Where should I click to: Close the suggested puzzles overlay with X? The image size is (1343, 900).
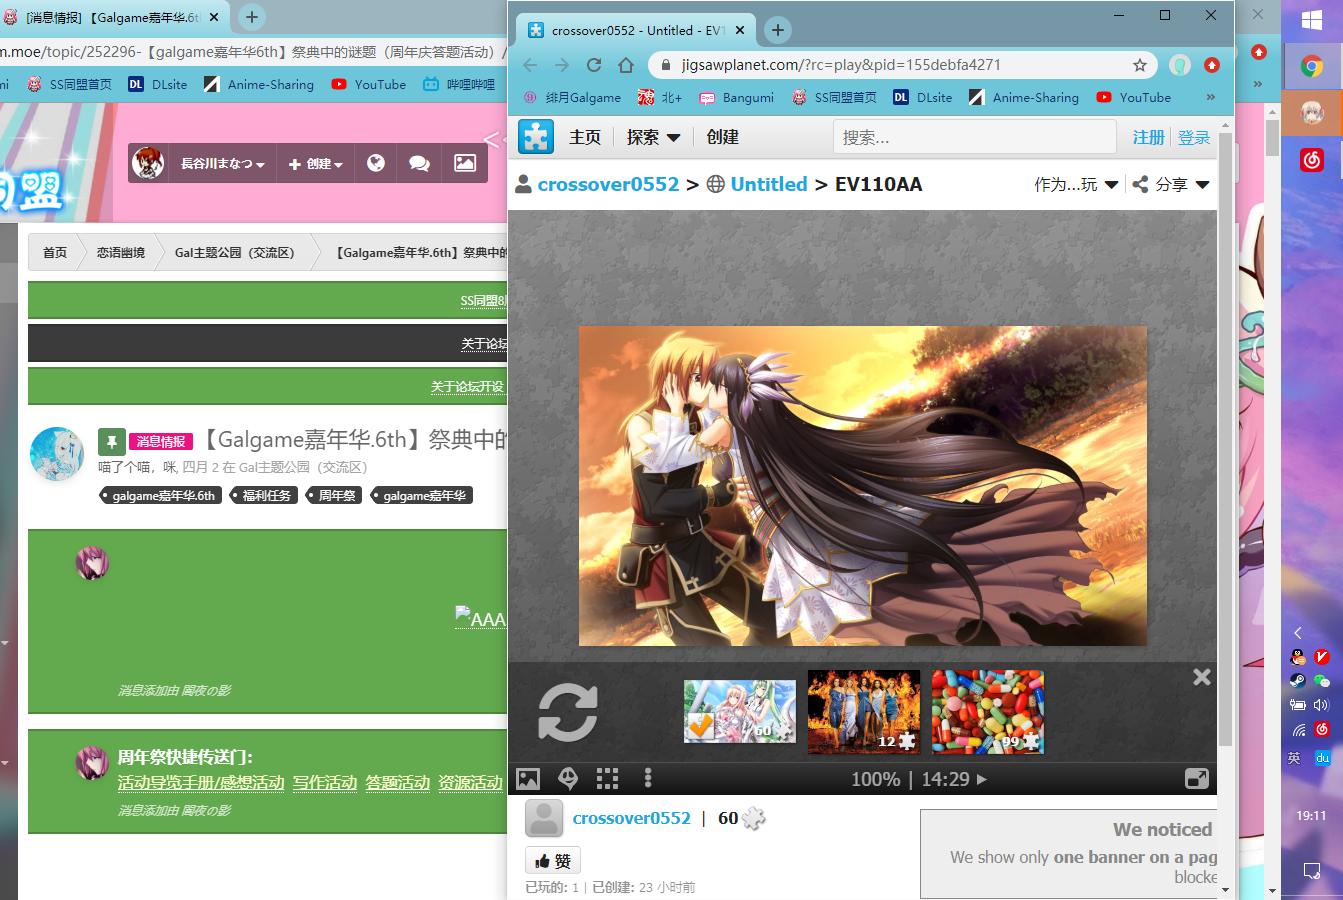point(1202,677)
